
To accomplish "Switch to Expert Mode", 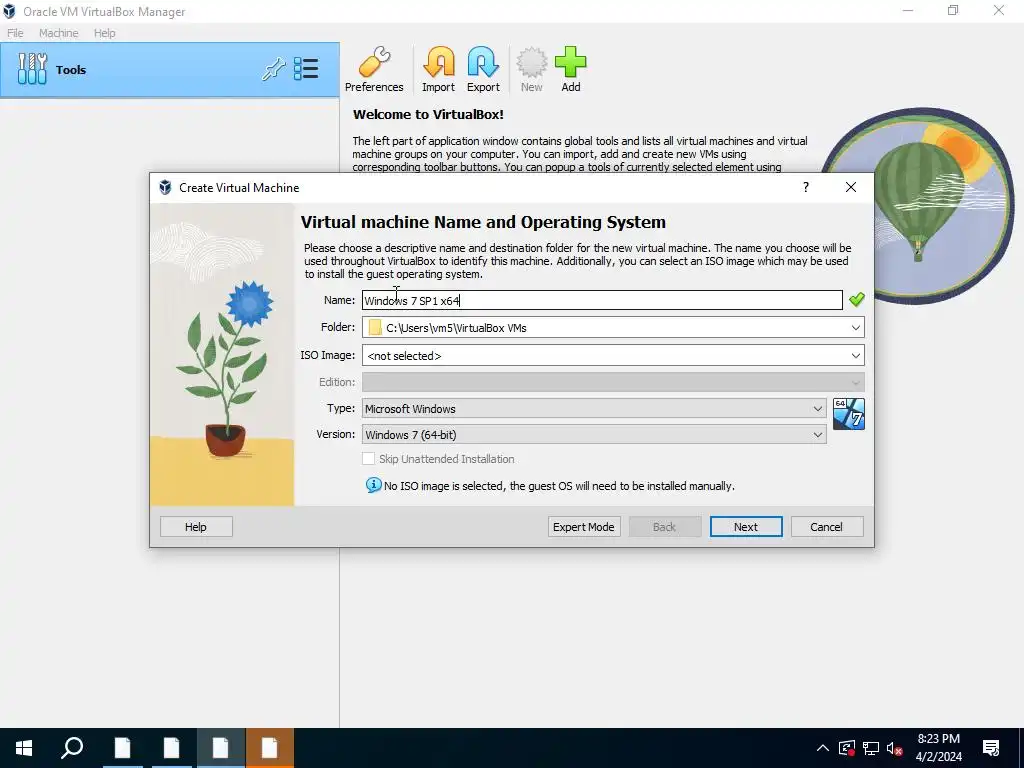I will click(x=584, y=527).
